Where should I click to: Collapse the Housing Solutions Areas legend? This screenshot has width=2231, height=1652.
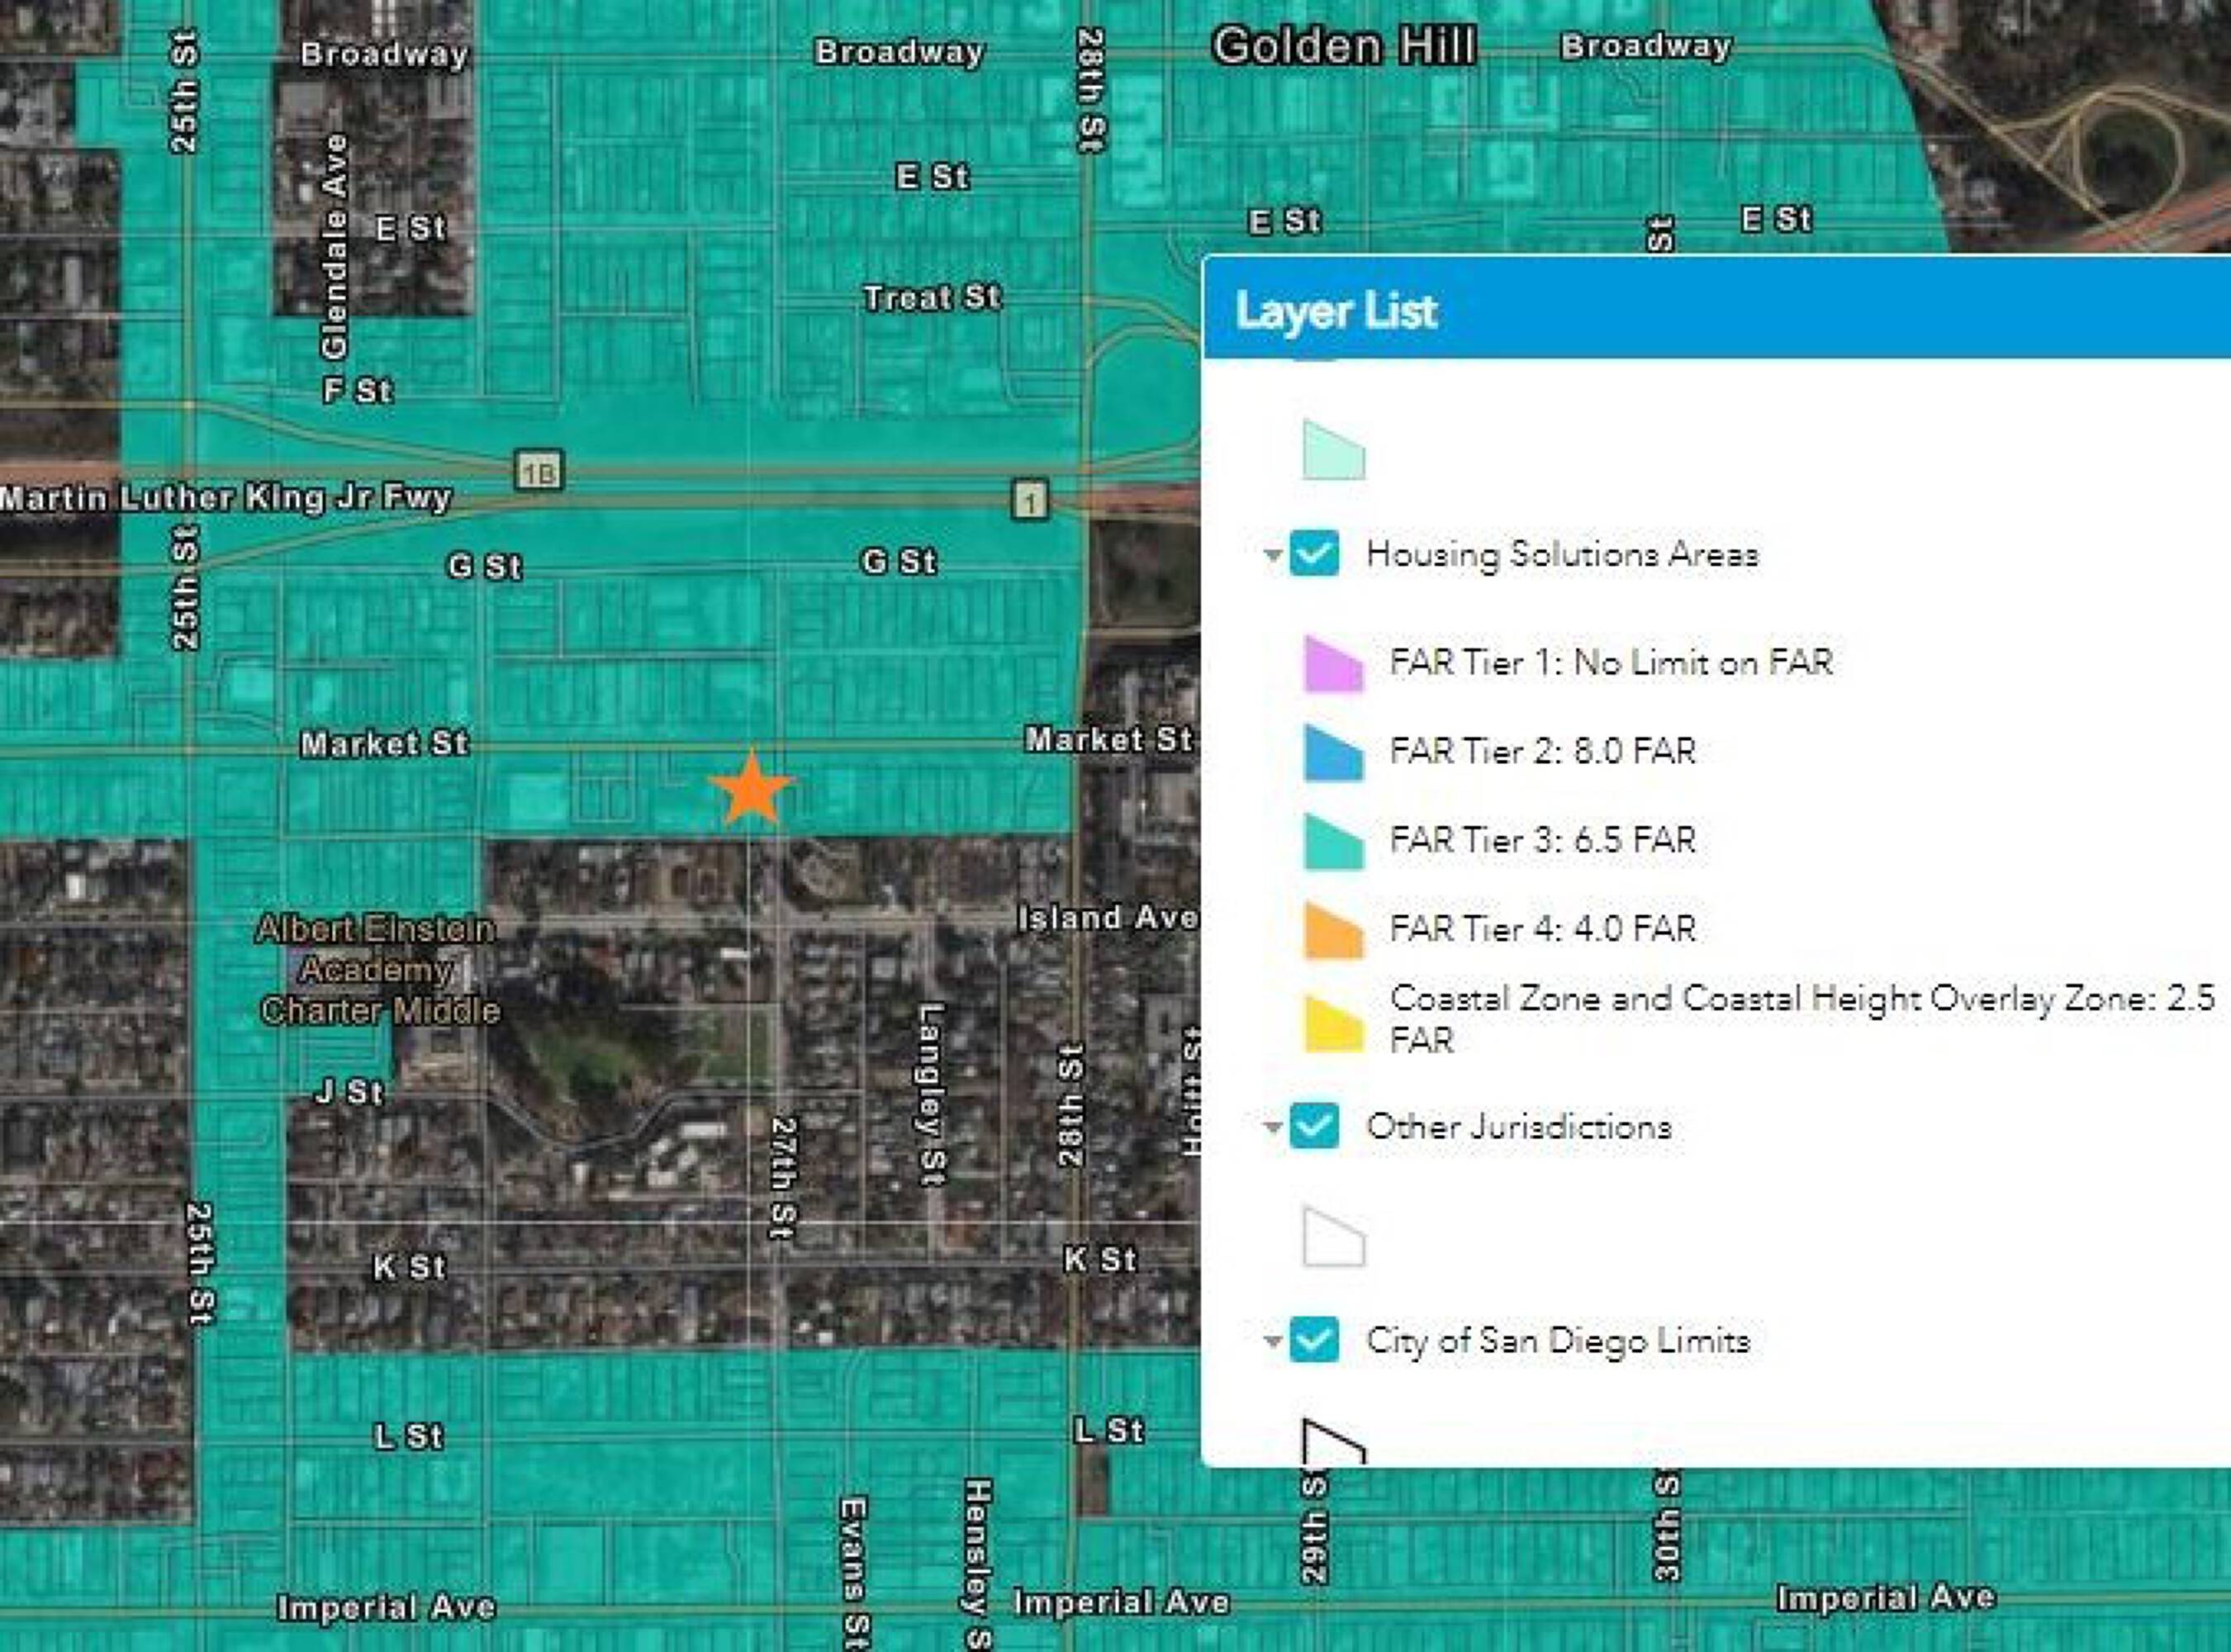click(1272, 554)
